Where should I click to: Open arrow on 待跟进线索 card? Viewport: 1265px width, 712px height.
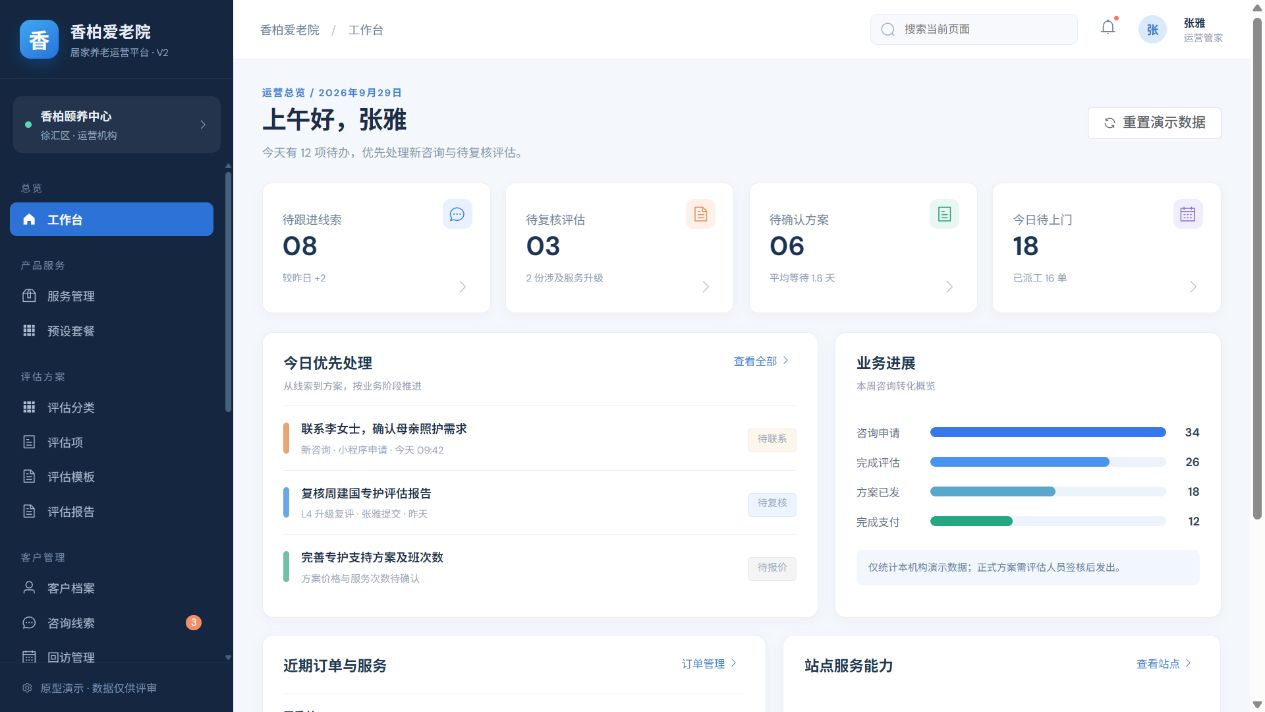(x=463, y=287)
